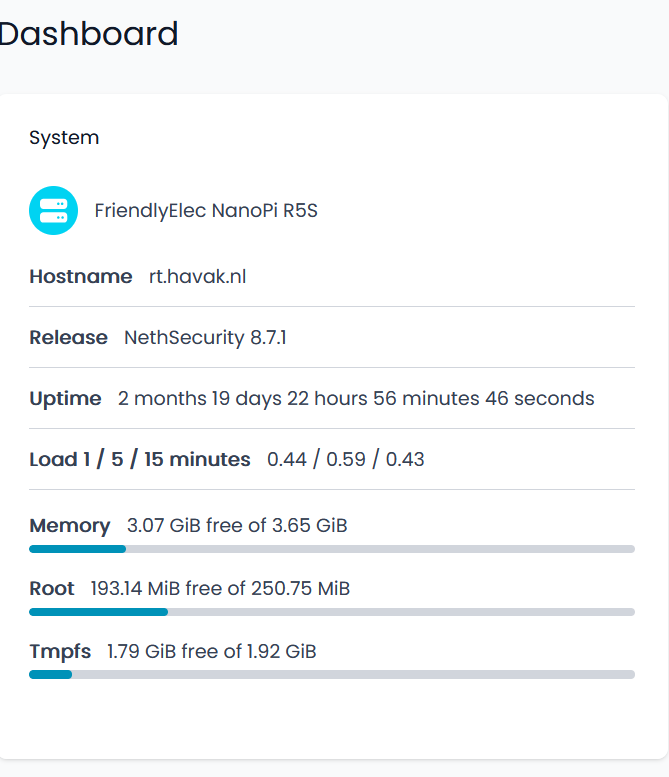Select the System card title

[x=64, y=138]
